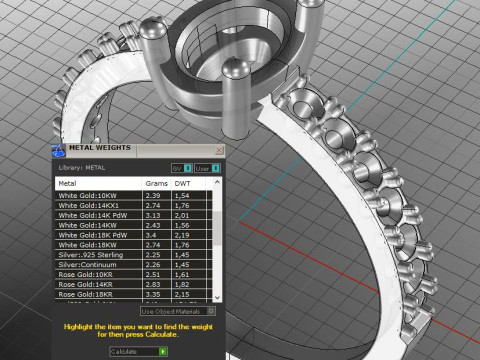Screen dimensions: 480x360
Task: Click the scroll up arrow of metal list
Action: (217, 182)
